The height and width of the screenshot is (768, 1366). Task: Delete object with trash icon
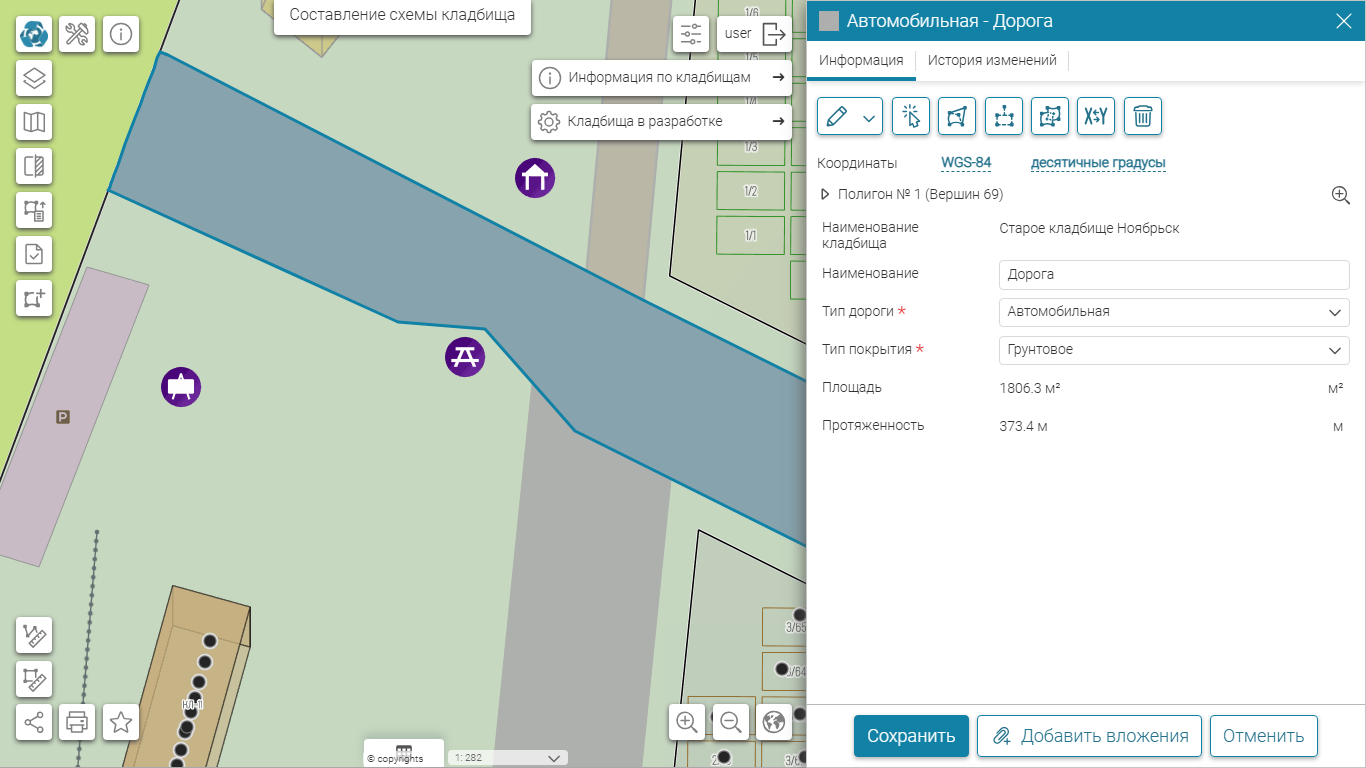point(1142,117)
